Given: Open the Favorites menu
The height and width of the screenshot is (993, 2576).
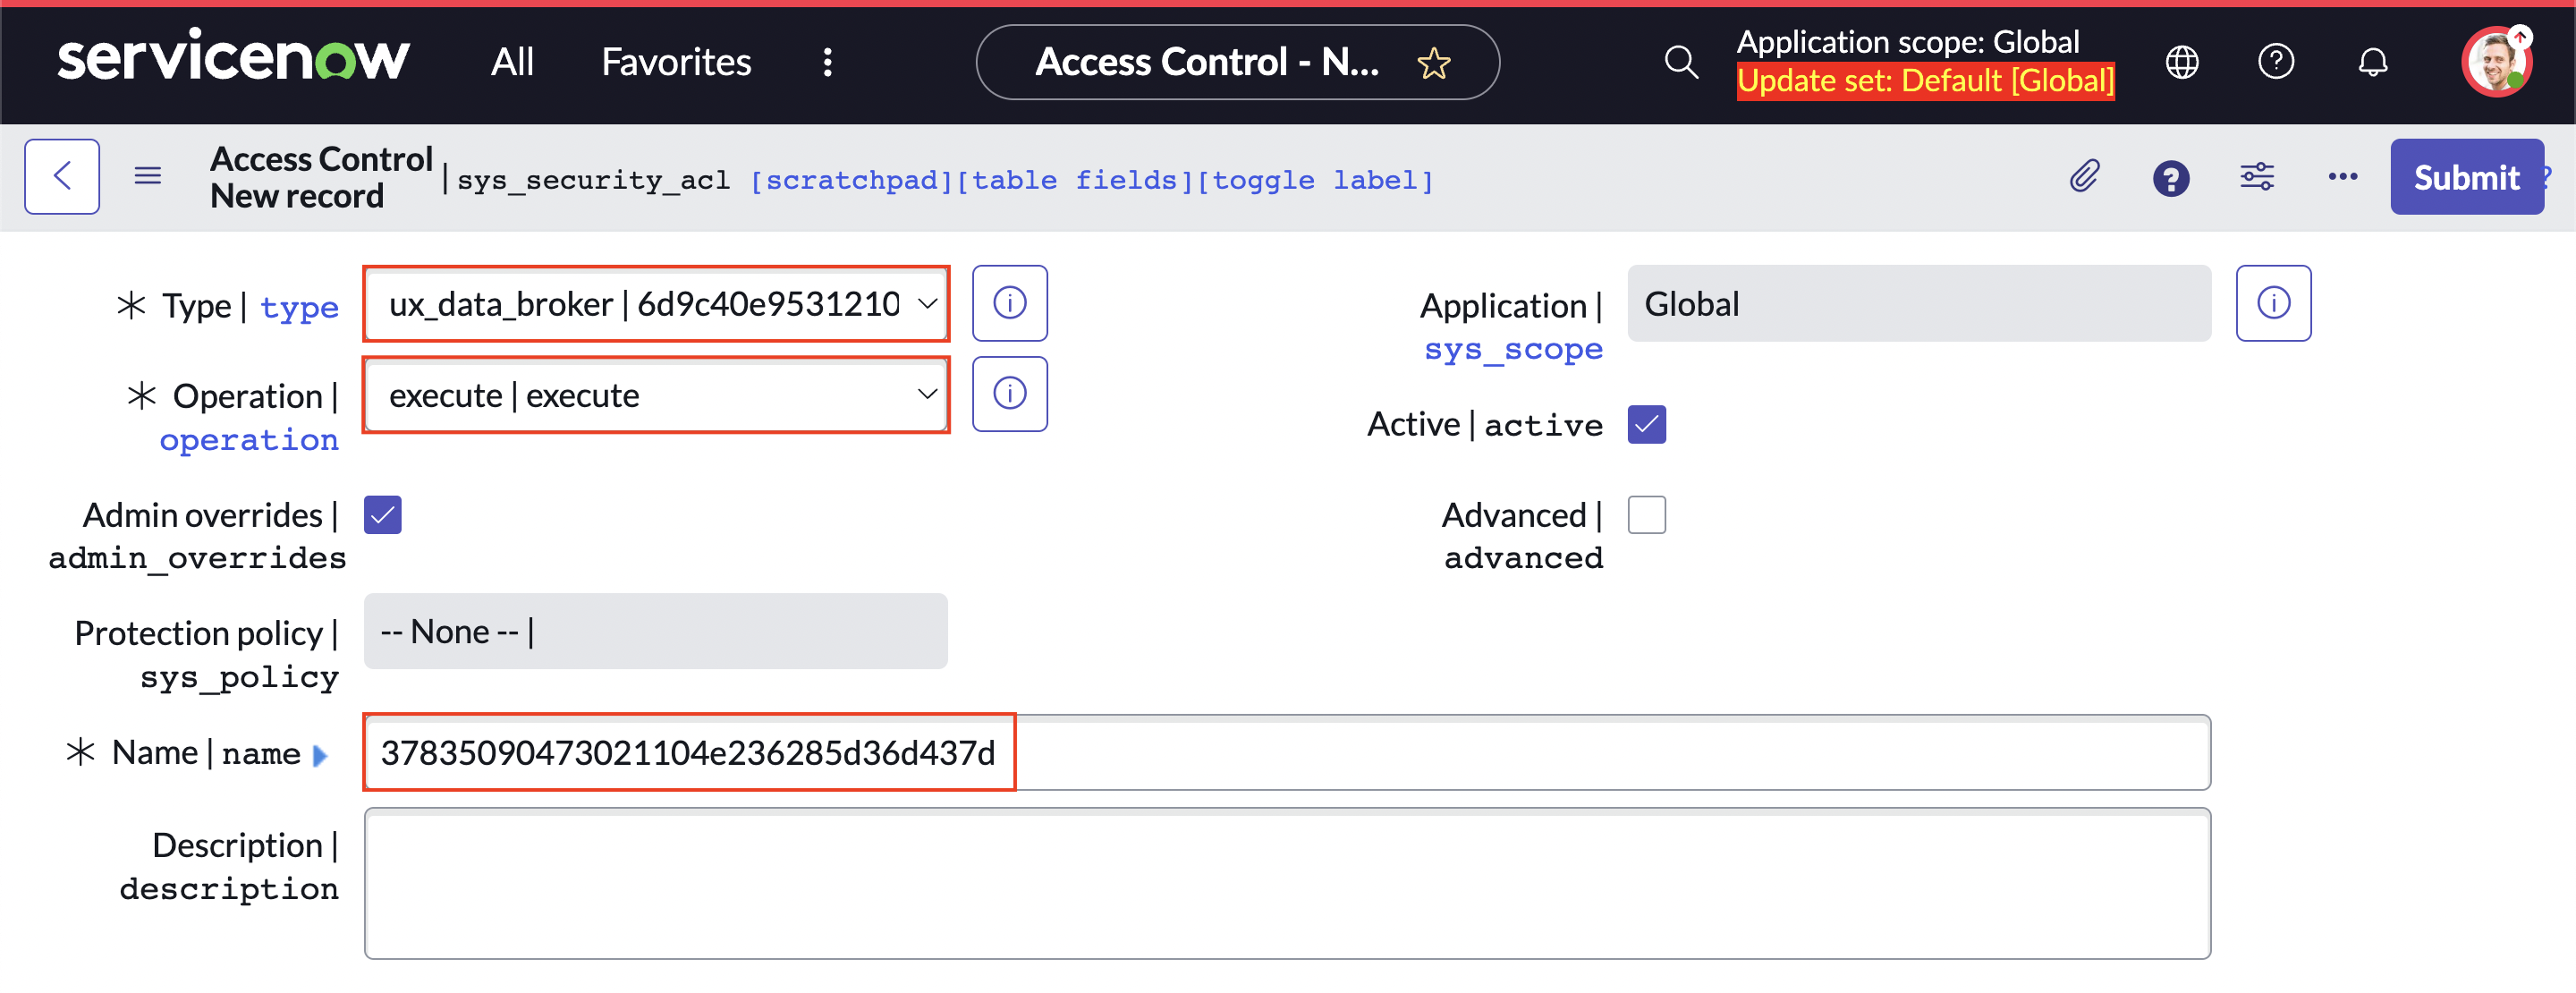Looking at the screenshot, I should coord(676,62).
